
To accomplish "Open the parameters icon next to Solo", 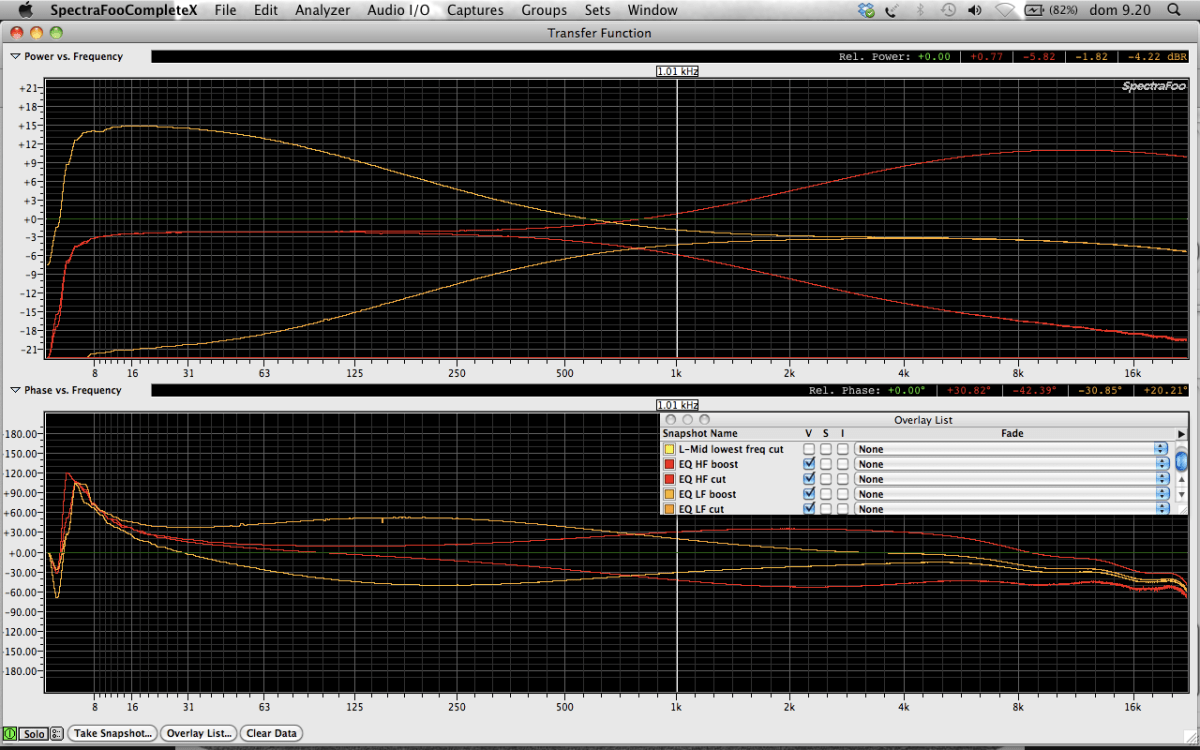I will pos(56,733).
